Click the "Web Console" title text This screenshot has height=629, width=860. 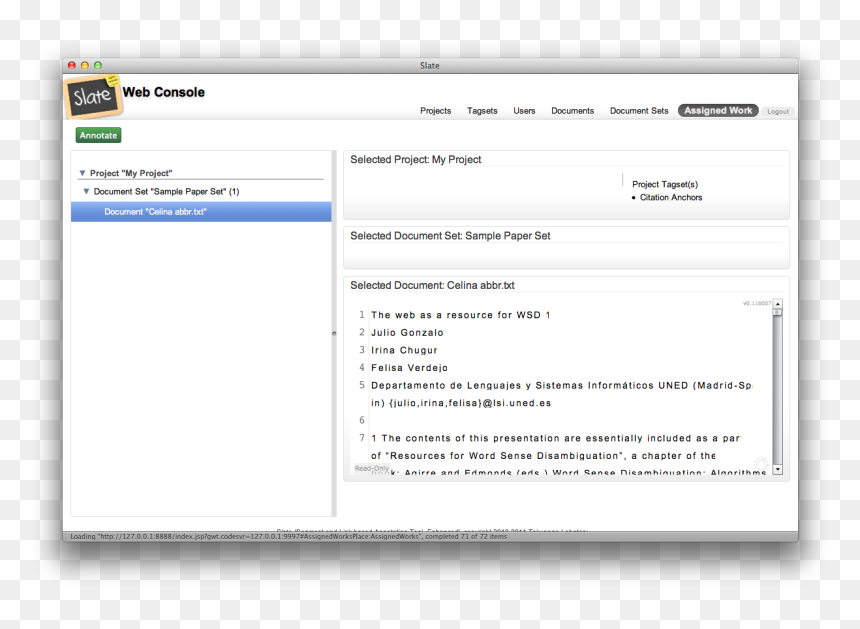click(163, 92)
